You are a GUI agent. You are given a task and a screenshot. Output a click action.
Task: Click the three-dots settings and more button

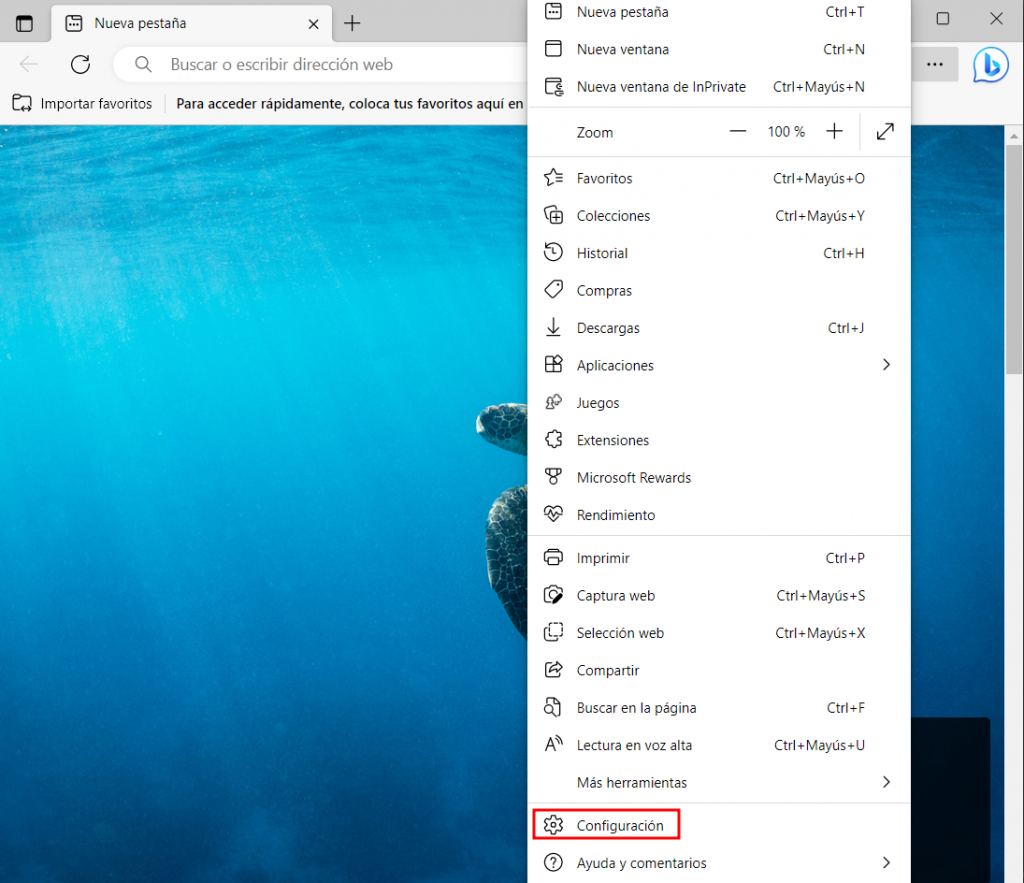point(934,64)
